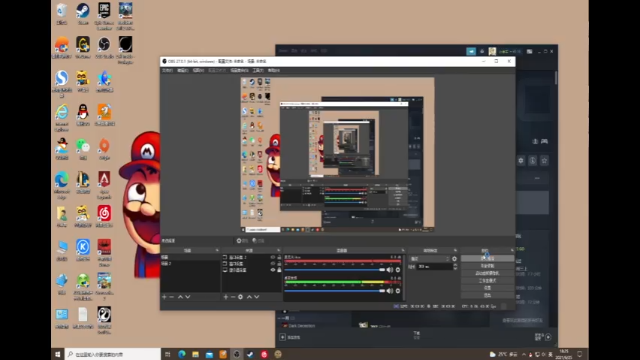Add a source with the Sources plus icon
The image size is (640, 360).
pyautogui.click(x=226, y=297)
